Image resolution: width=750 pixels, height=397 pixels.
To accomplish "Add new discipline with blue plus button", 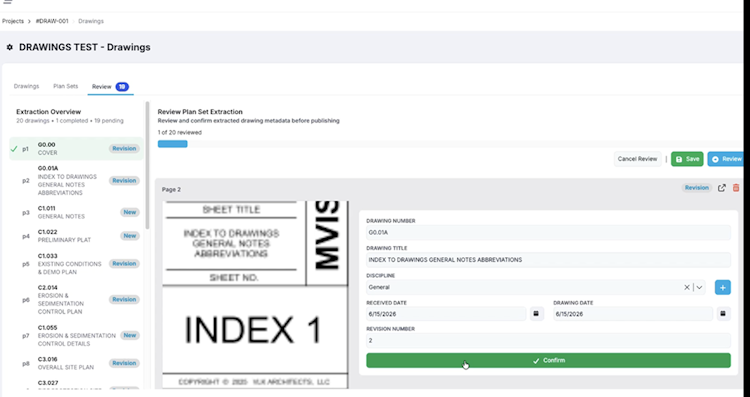I will [723, 287].
